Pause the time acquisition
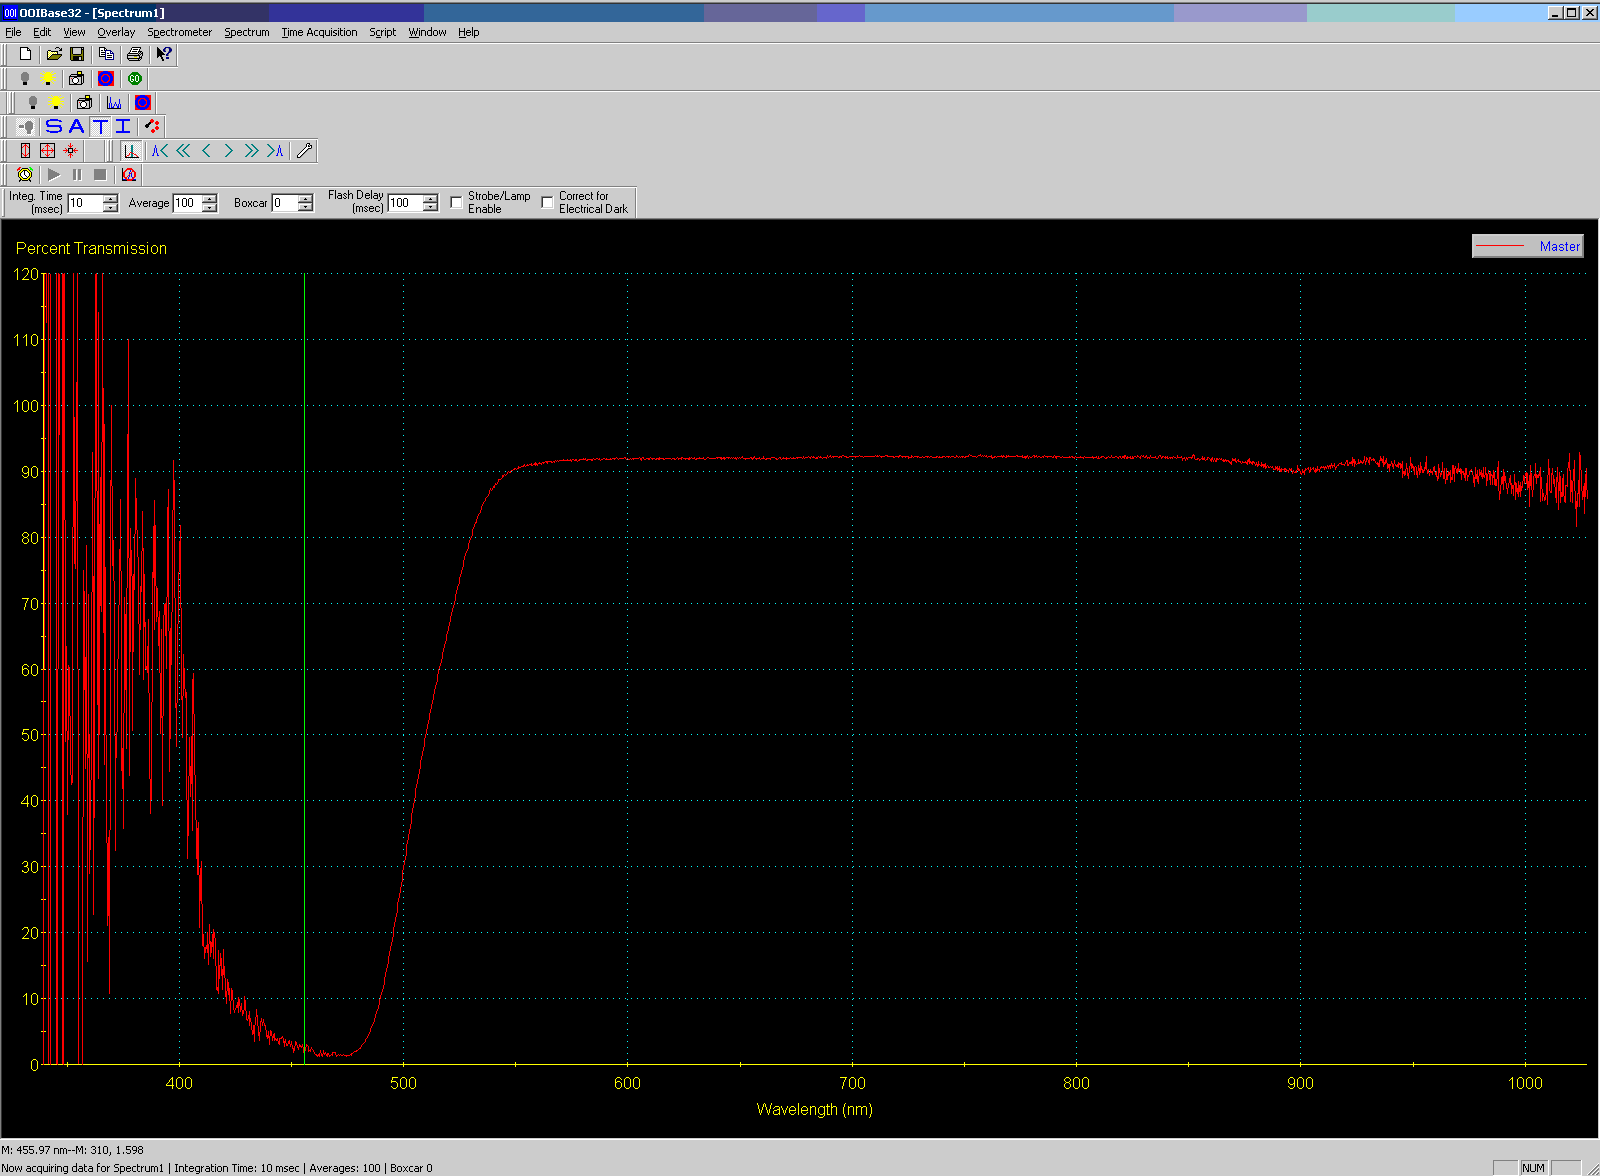This screenshot has width=1601, height=1176. coord(77,174)
